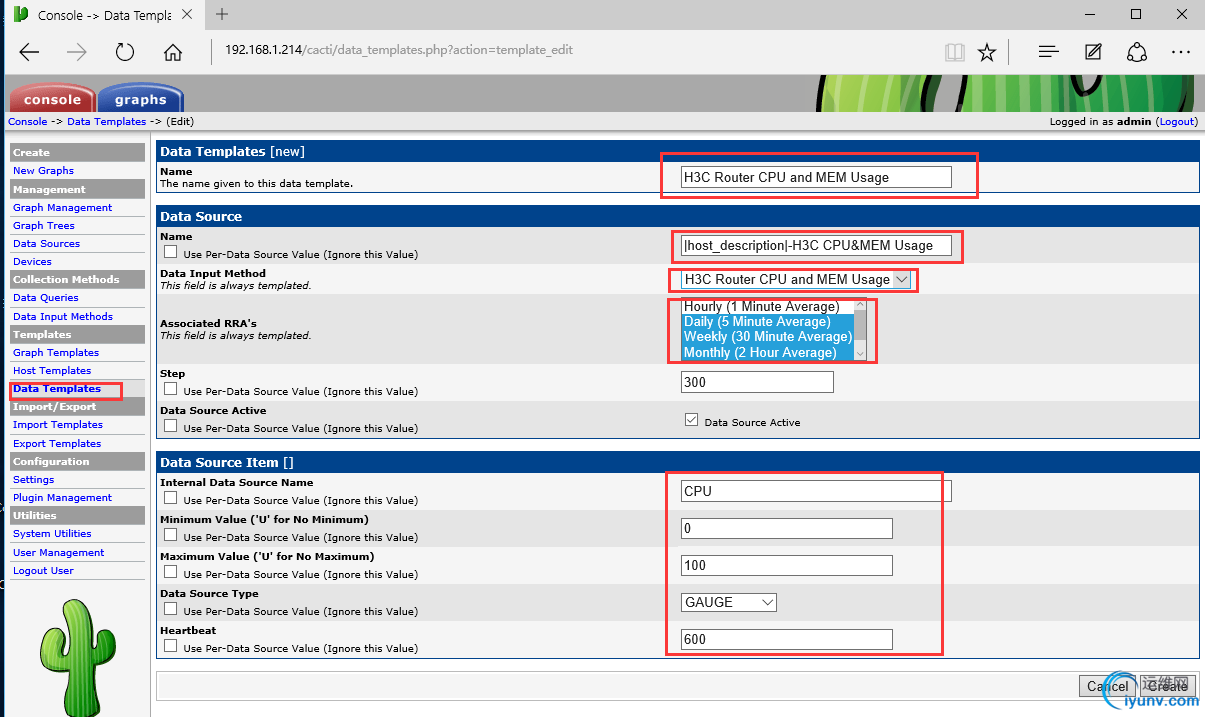1205x717 pixels.
Task: Close the Console Data Templates tab
Action: pyautogui.click(x=188, y=15)
